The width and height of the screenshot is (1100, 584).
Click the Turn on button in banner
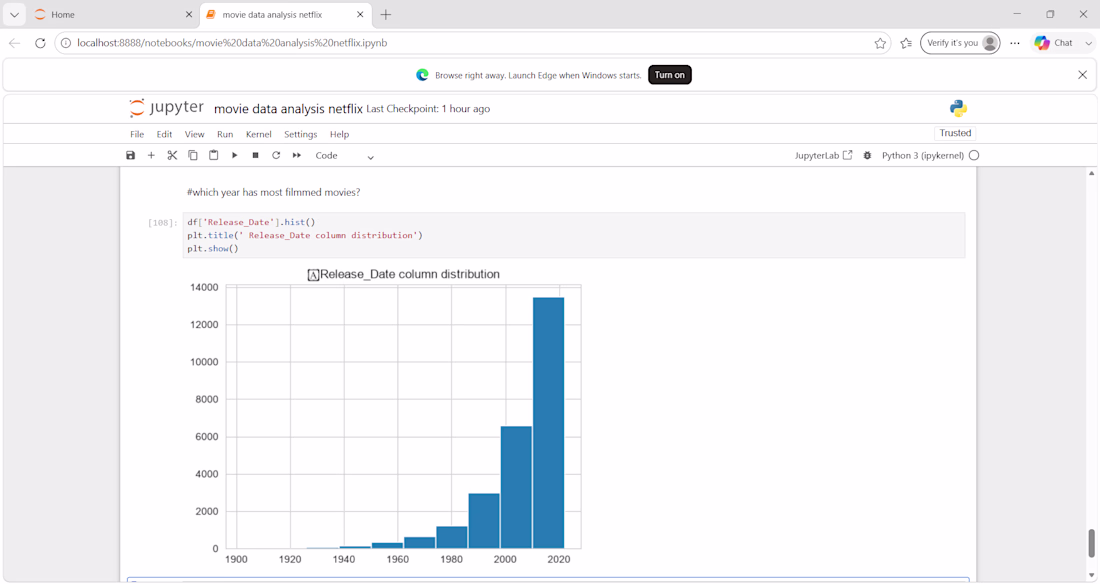[x=669, y=75]
